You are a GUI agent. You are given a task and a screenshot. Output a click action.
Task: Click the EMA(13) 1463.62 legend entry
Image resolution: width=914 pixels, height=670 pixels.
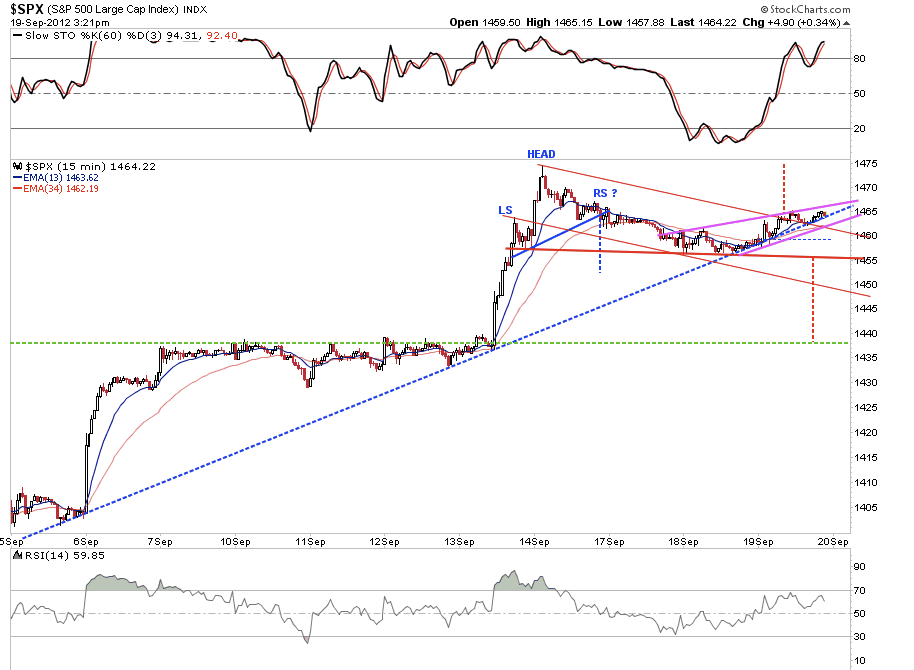55,177
